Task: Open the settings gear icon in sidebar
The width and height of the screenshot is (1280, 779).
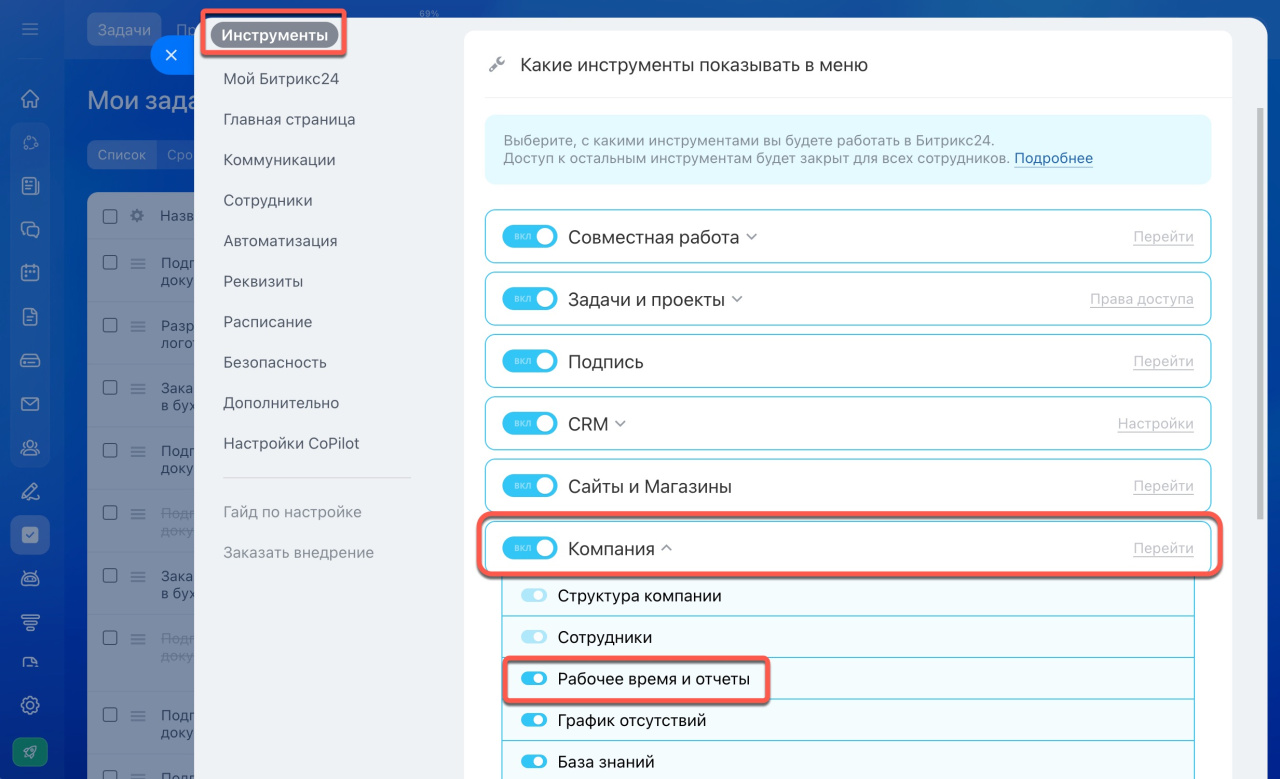Action: pos(30,705)
